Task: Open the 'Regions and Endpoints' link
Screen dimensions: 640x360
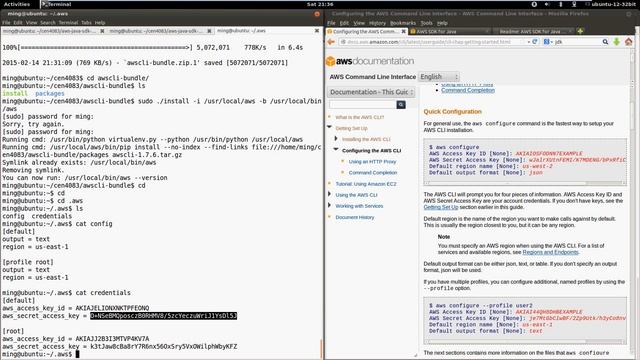Action: 550,252
